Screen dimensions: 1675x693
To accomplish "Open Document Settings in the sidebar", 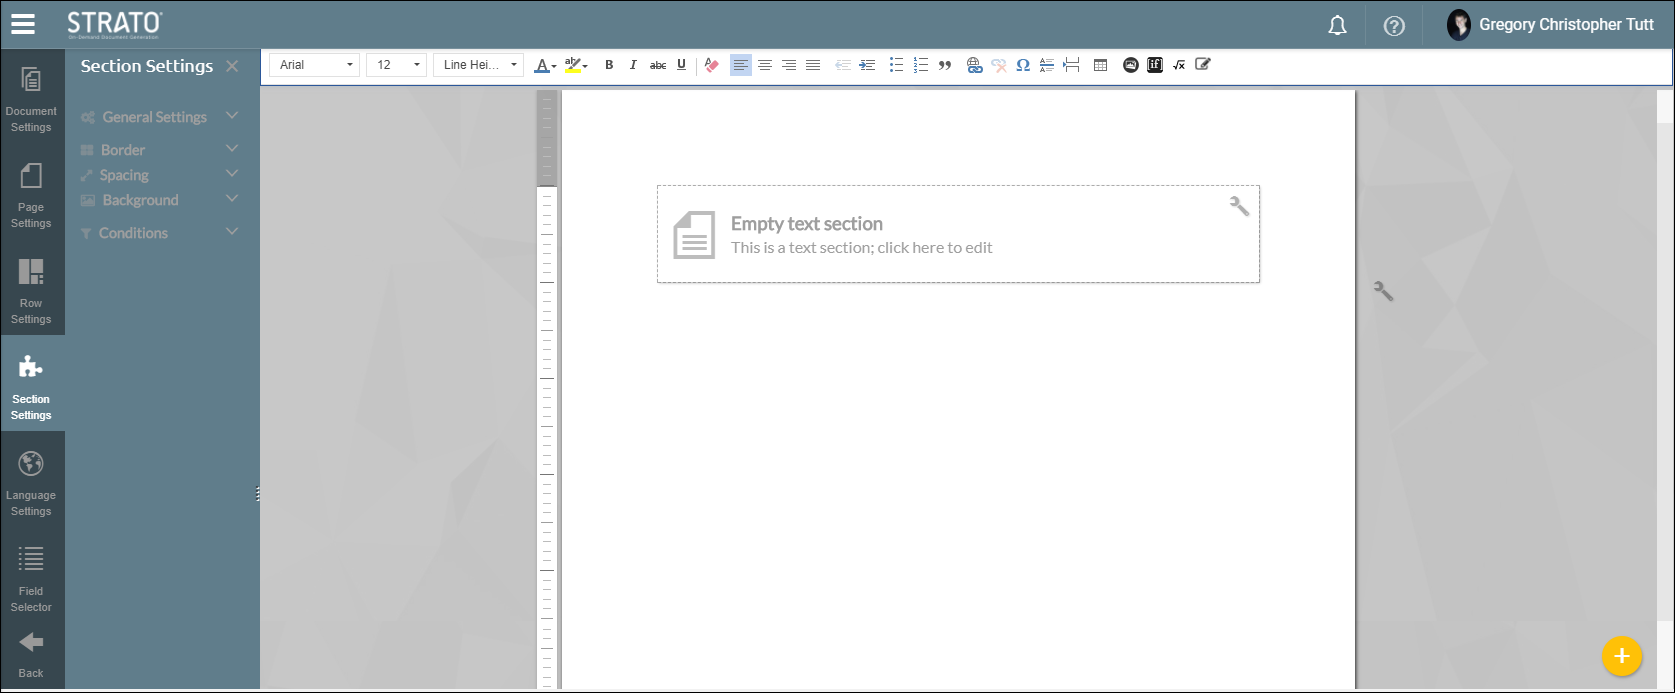I will point(31,98).
